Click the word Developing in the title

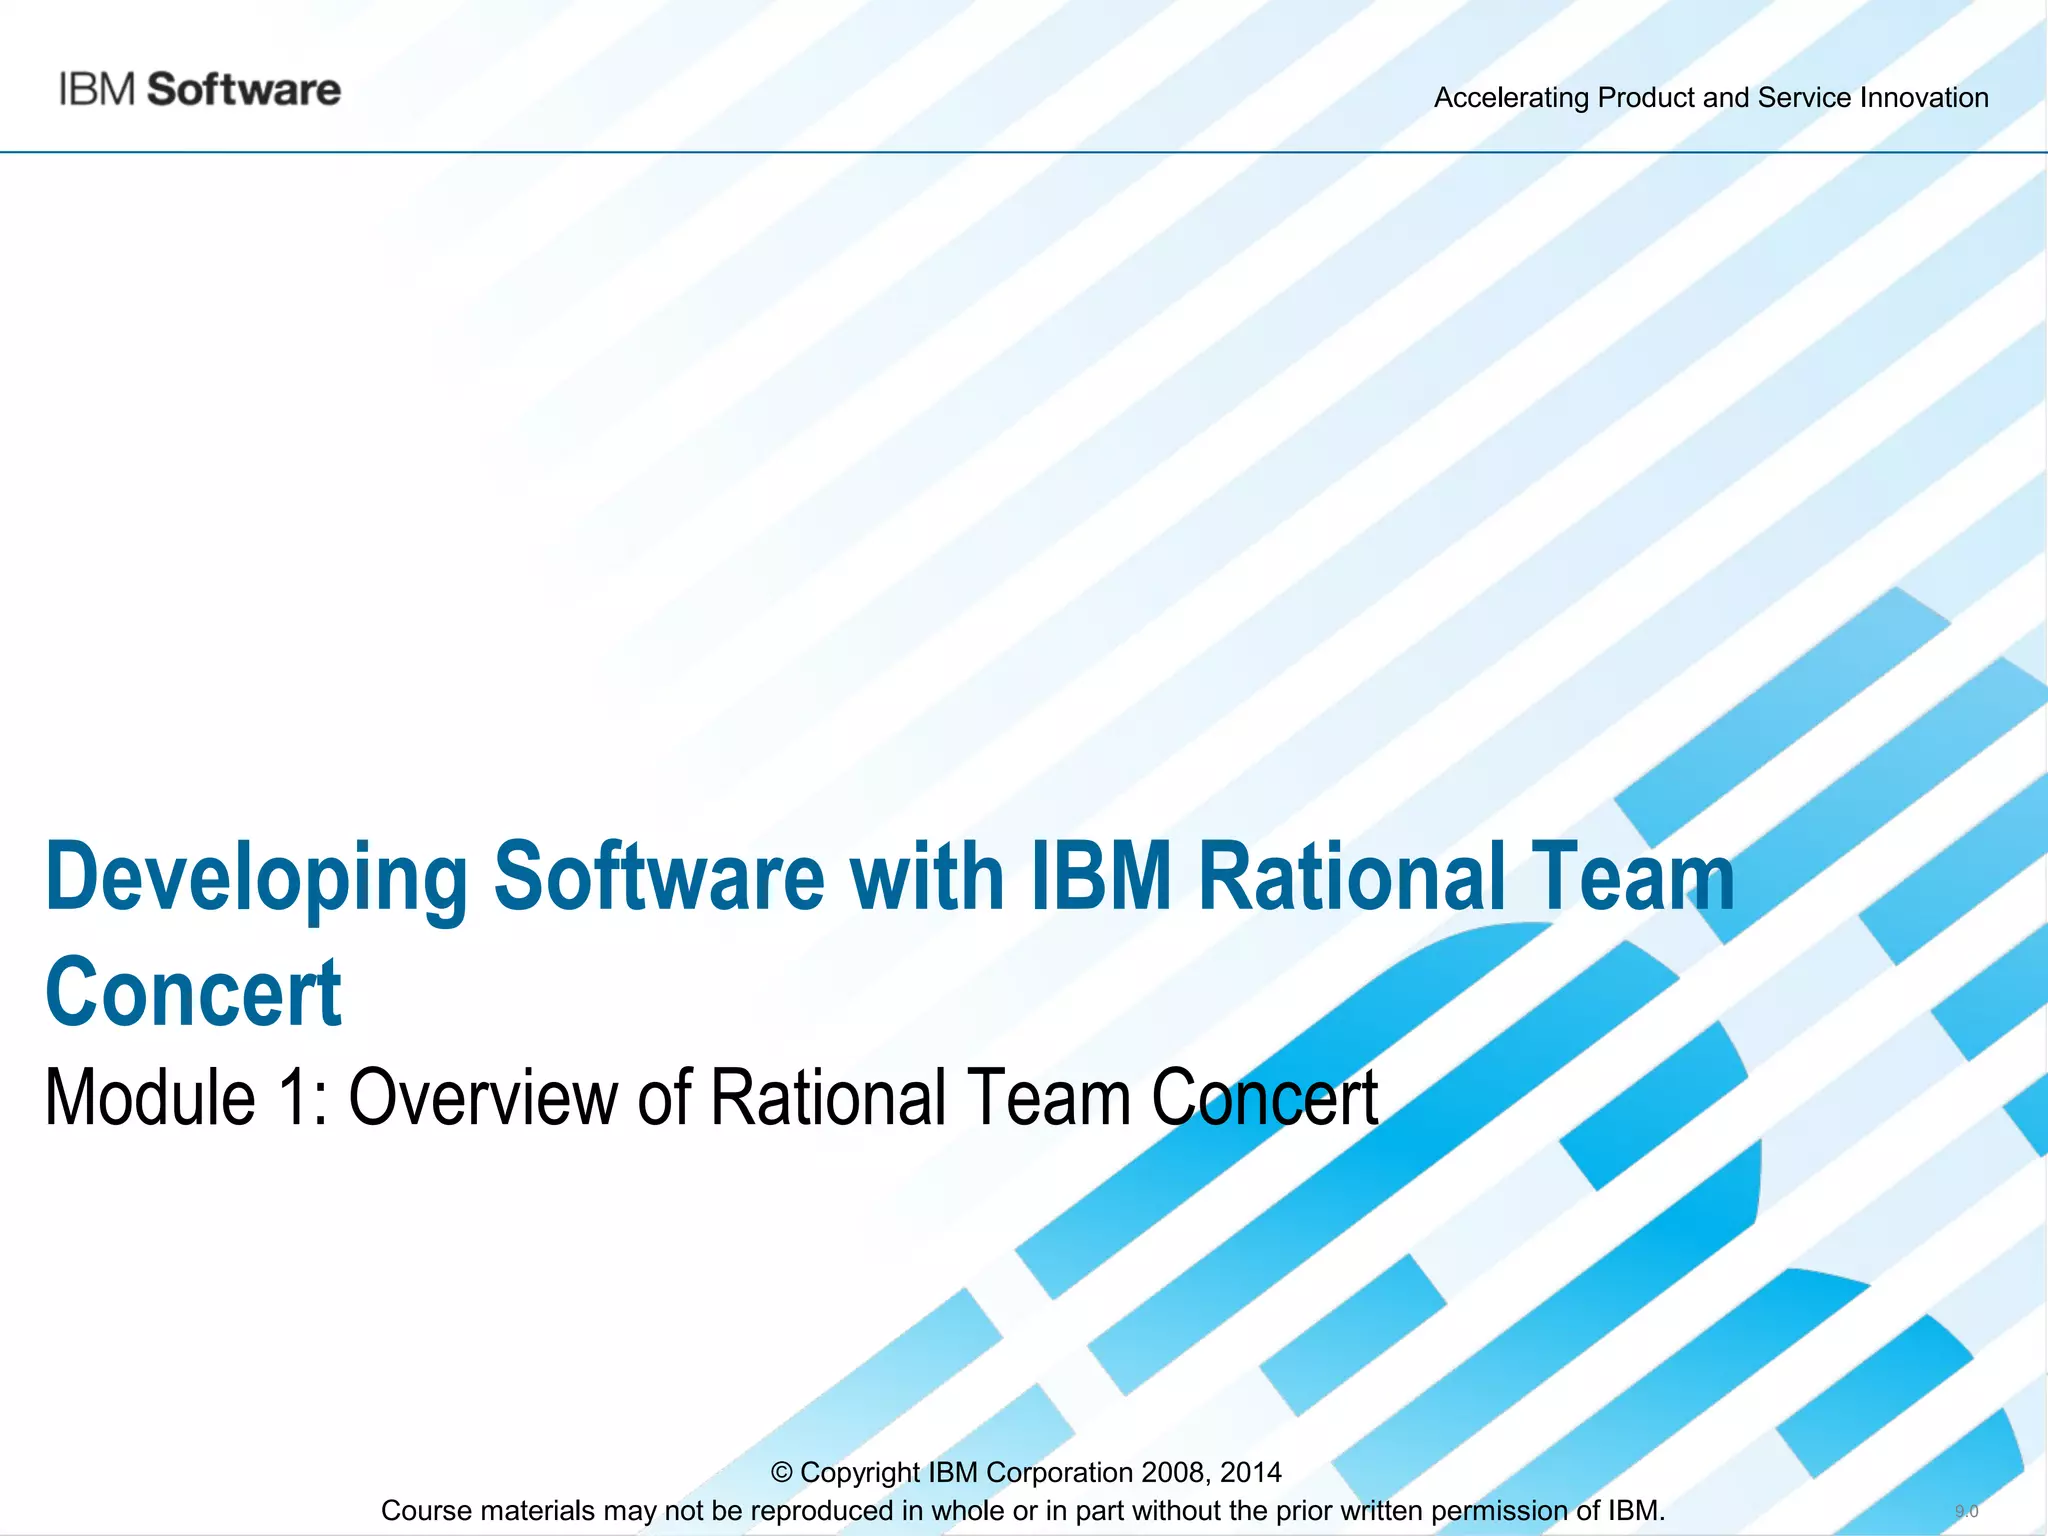[x=256, y=877]
